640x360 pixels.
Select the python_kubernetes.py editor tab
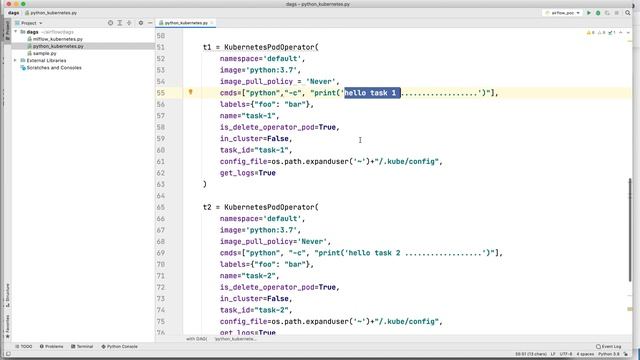coord(186,23)
